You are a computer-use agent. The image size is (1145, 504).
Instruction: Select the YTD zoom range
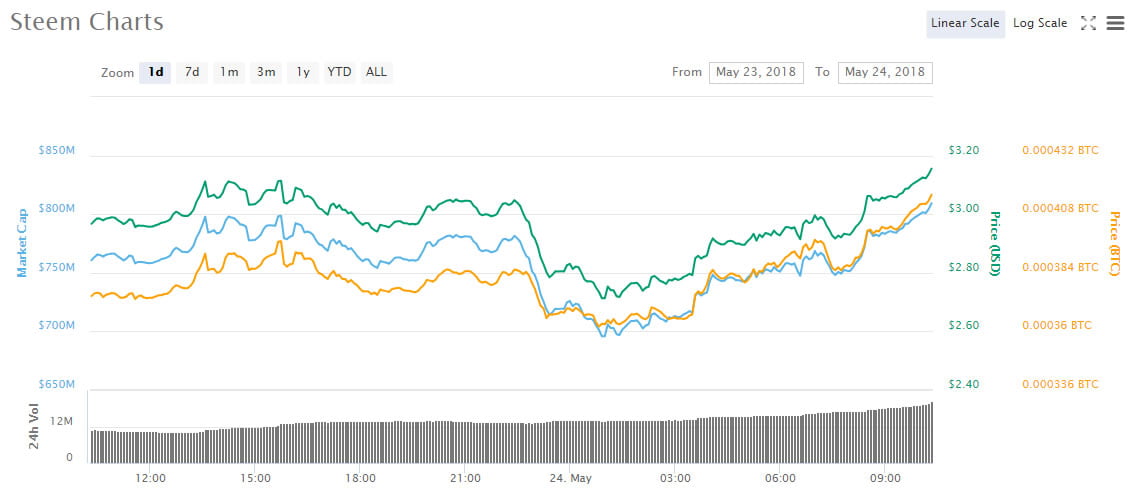click(340, 72)
